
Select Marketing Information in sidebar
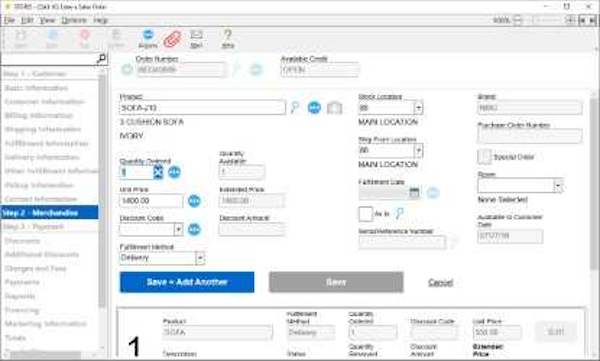tap(46, 324)
